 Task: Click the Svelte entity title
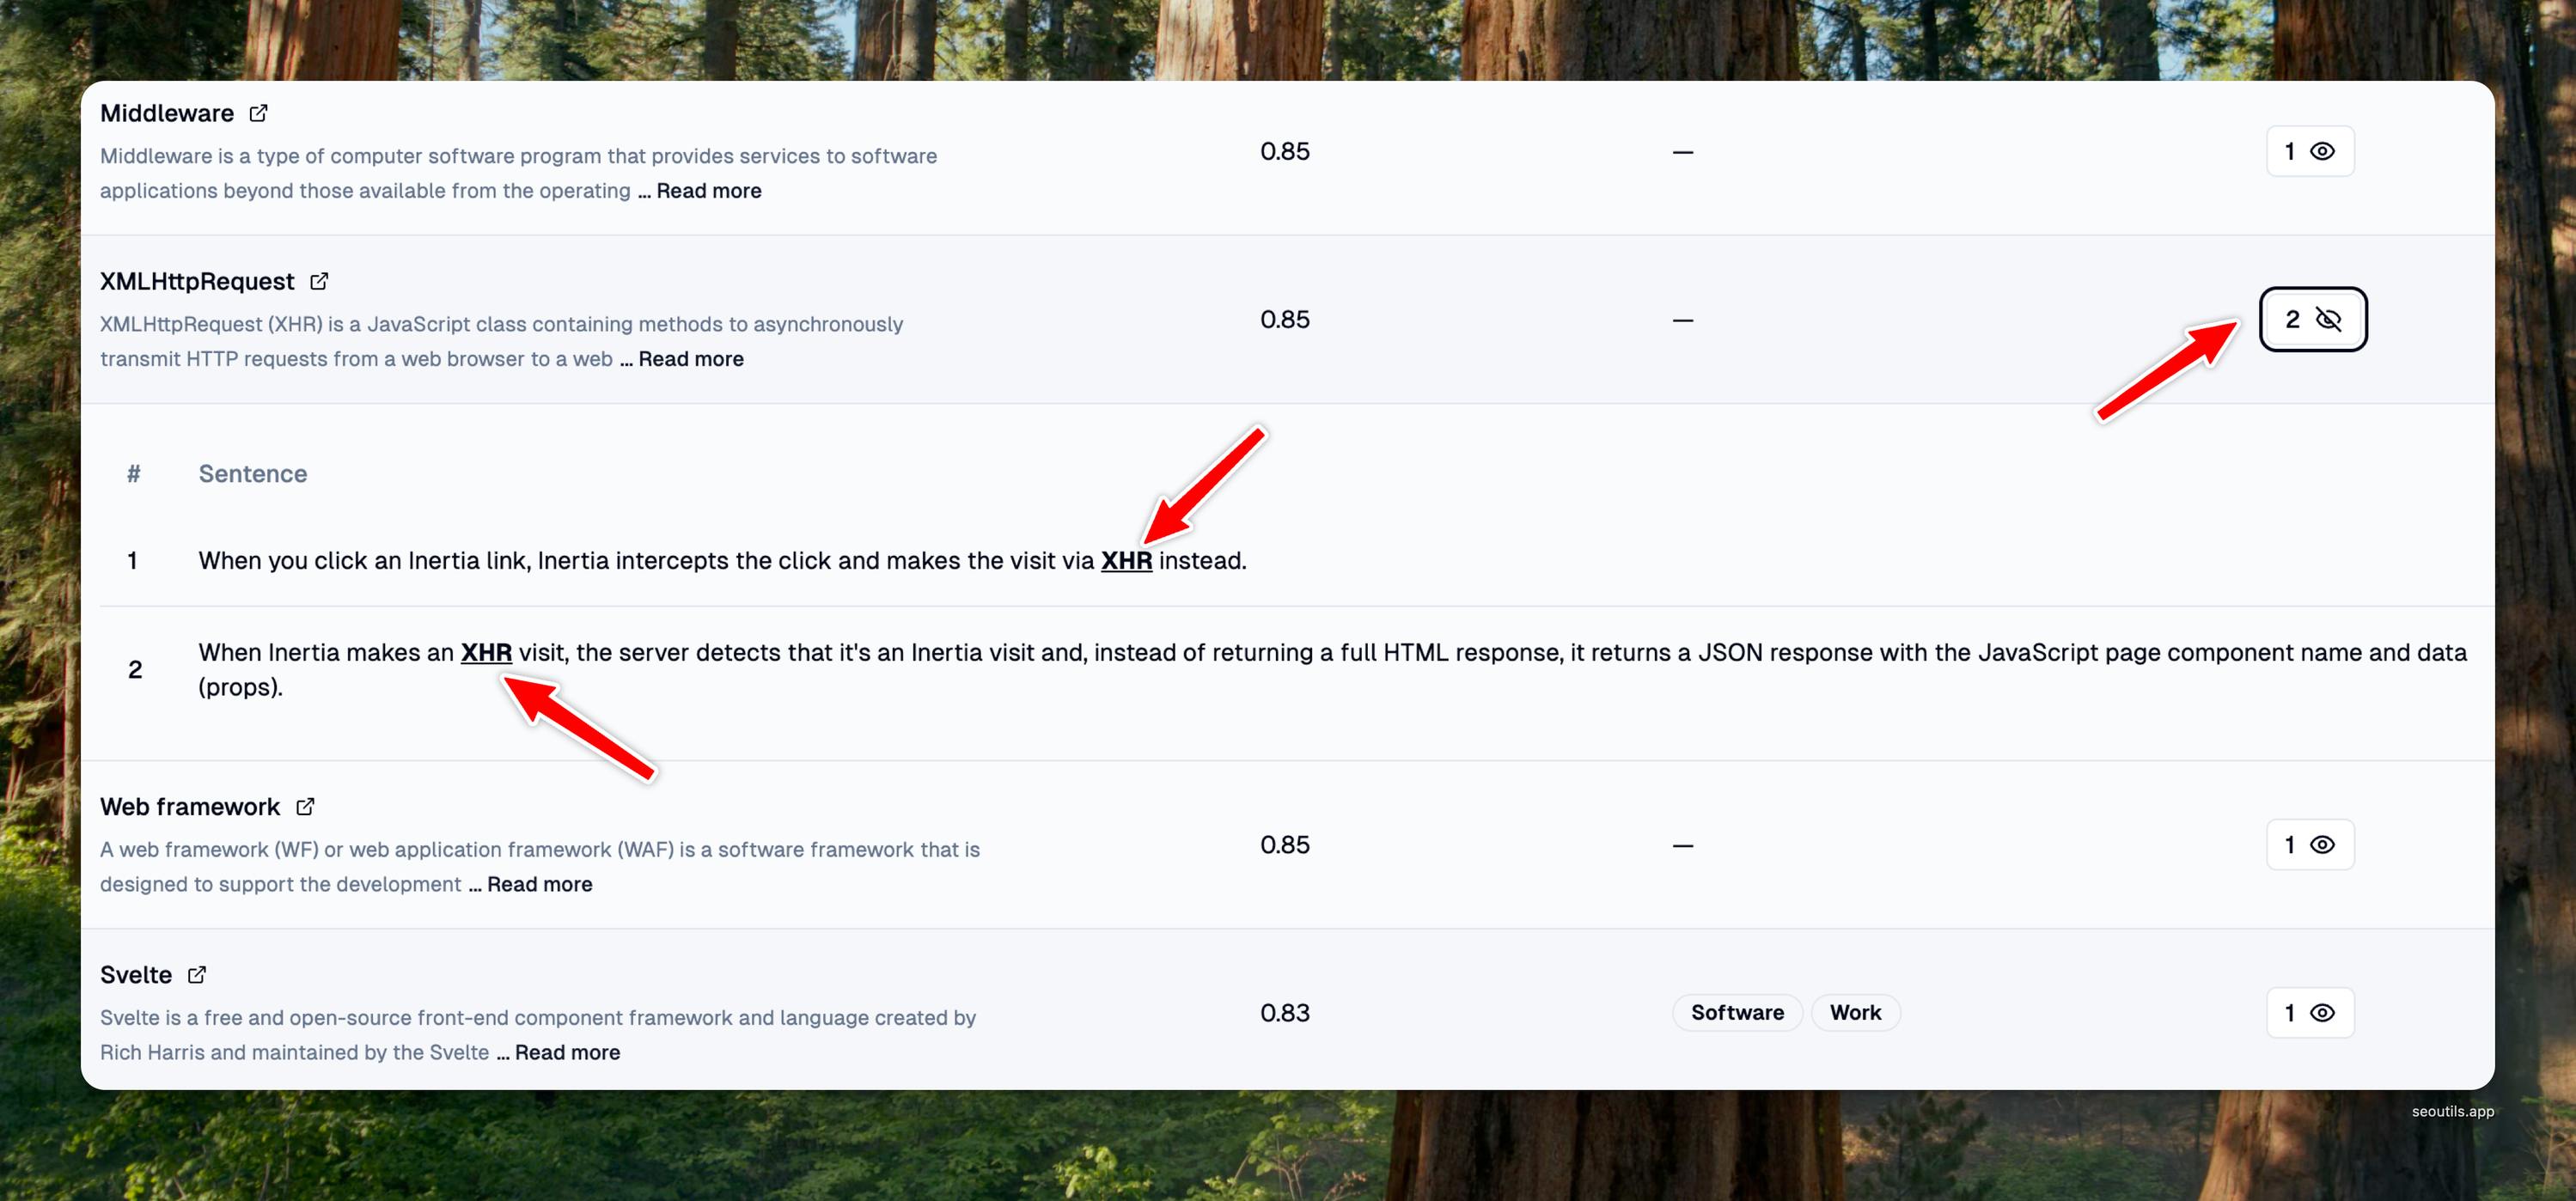point(136,974)
